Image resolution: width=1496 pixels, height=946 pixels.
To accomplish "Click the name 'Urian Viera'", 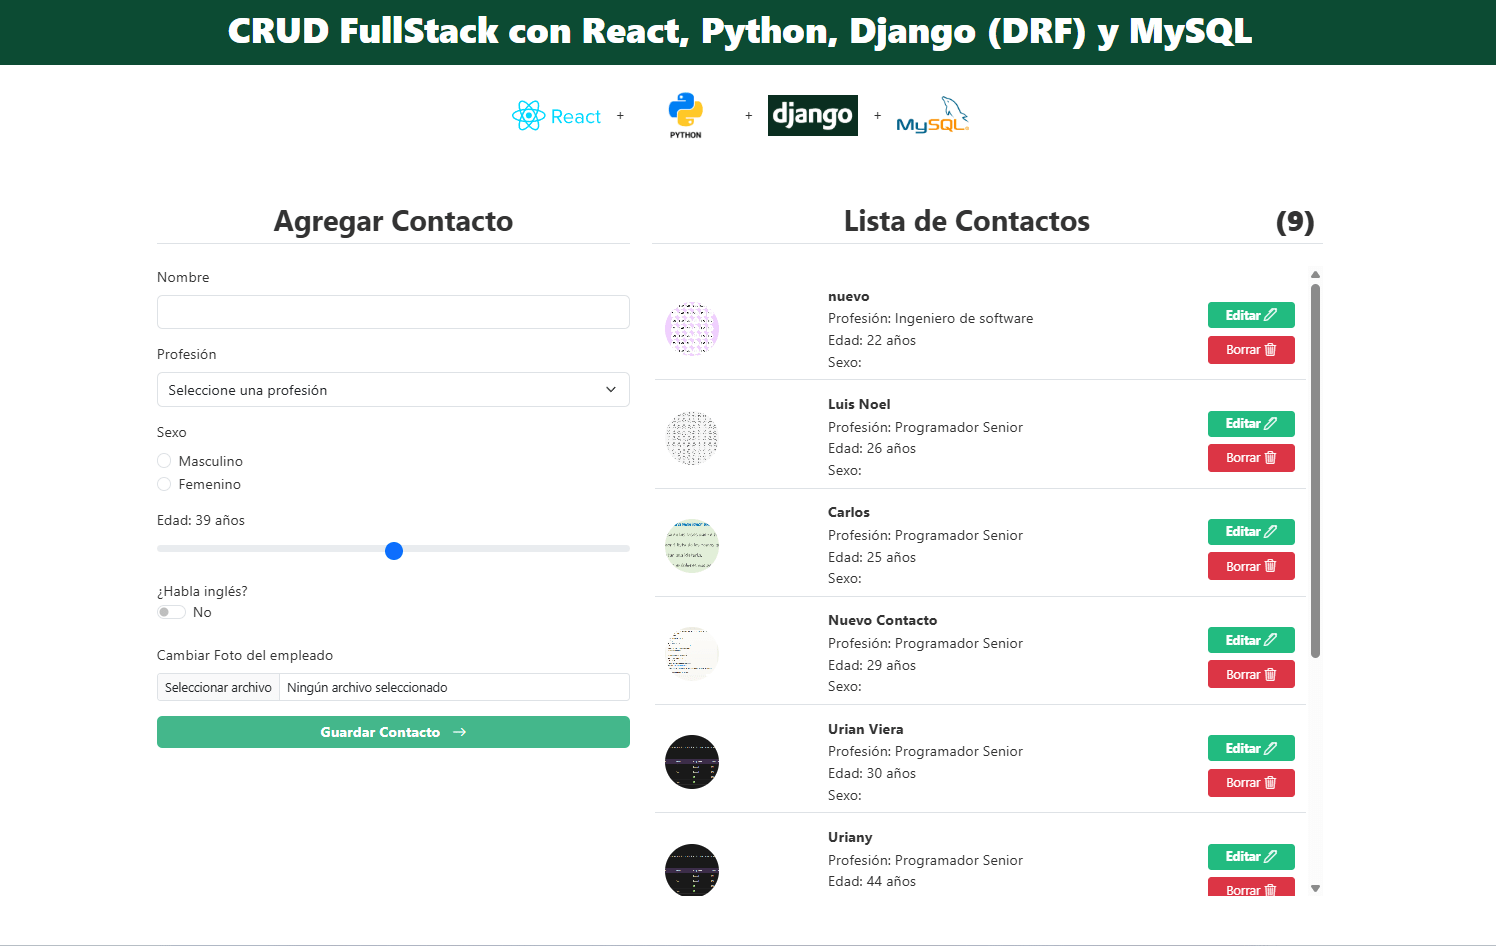I will pyautogui.click(x=865, y=729).
